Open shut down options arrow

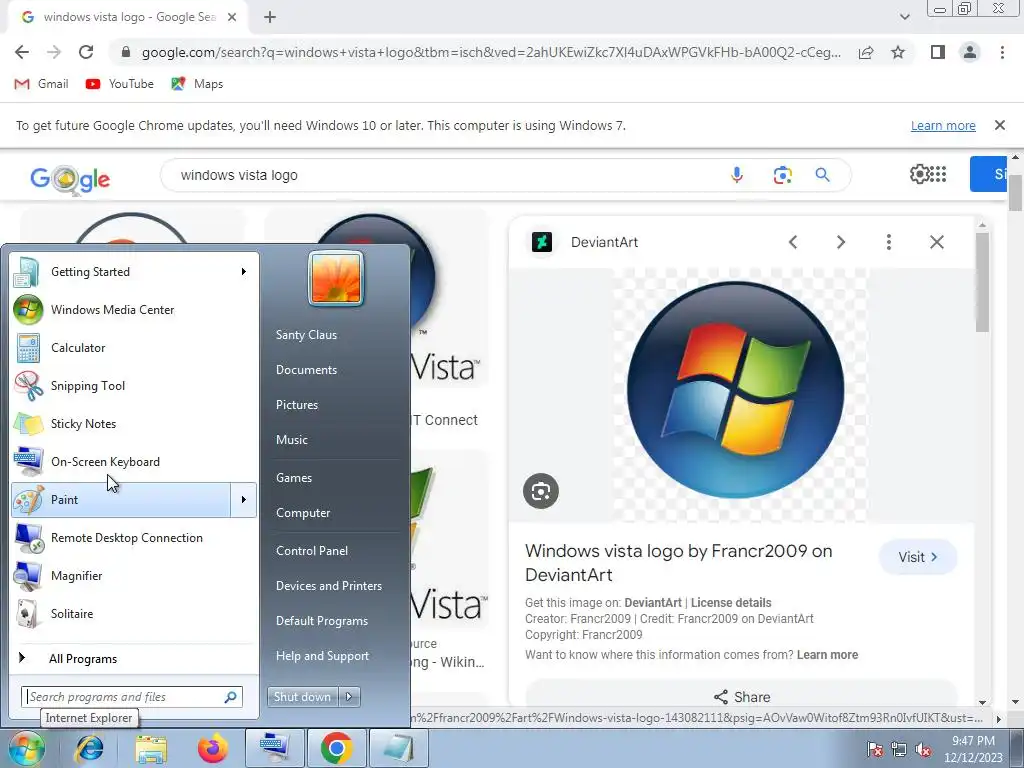point(349,697)
